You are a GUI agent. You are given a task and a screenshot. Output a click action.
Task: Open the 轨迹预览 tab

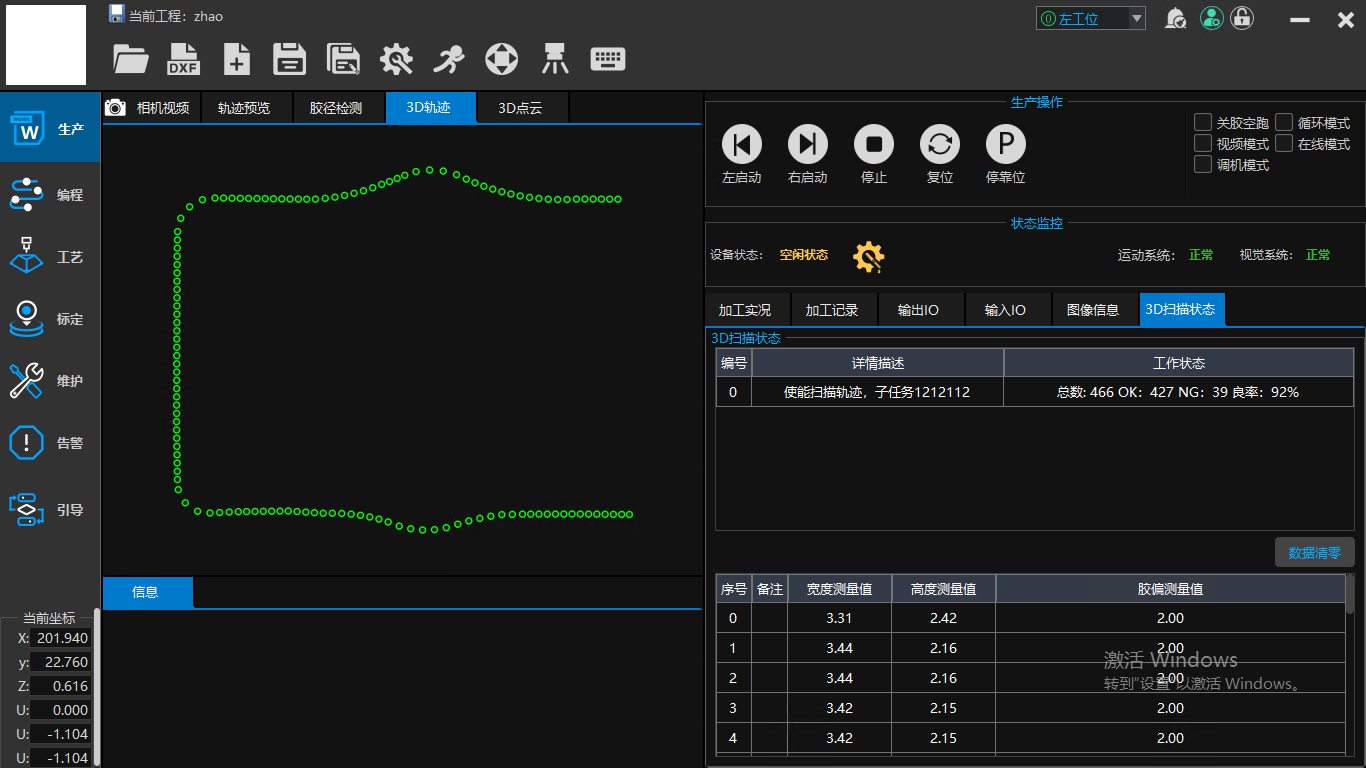click(x=244, y=108)
